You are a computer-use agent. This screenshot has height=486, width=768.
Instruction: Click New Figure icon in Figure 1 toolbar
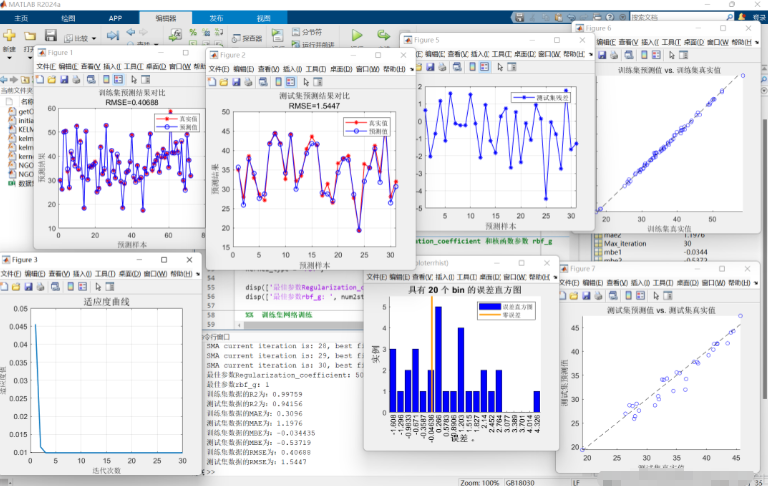click(x=40, y=79)
